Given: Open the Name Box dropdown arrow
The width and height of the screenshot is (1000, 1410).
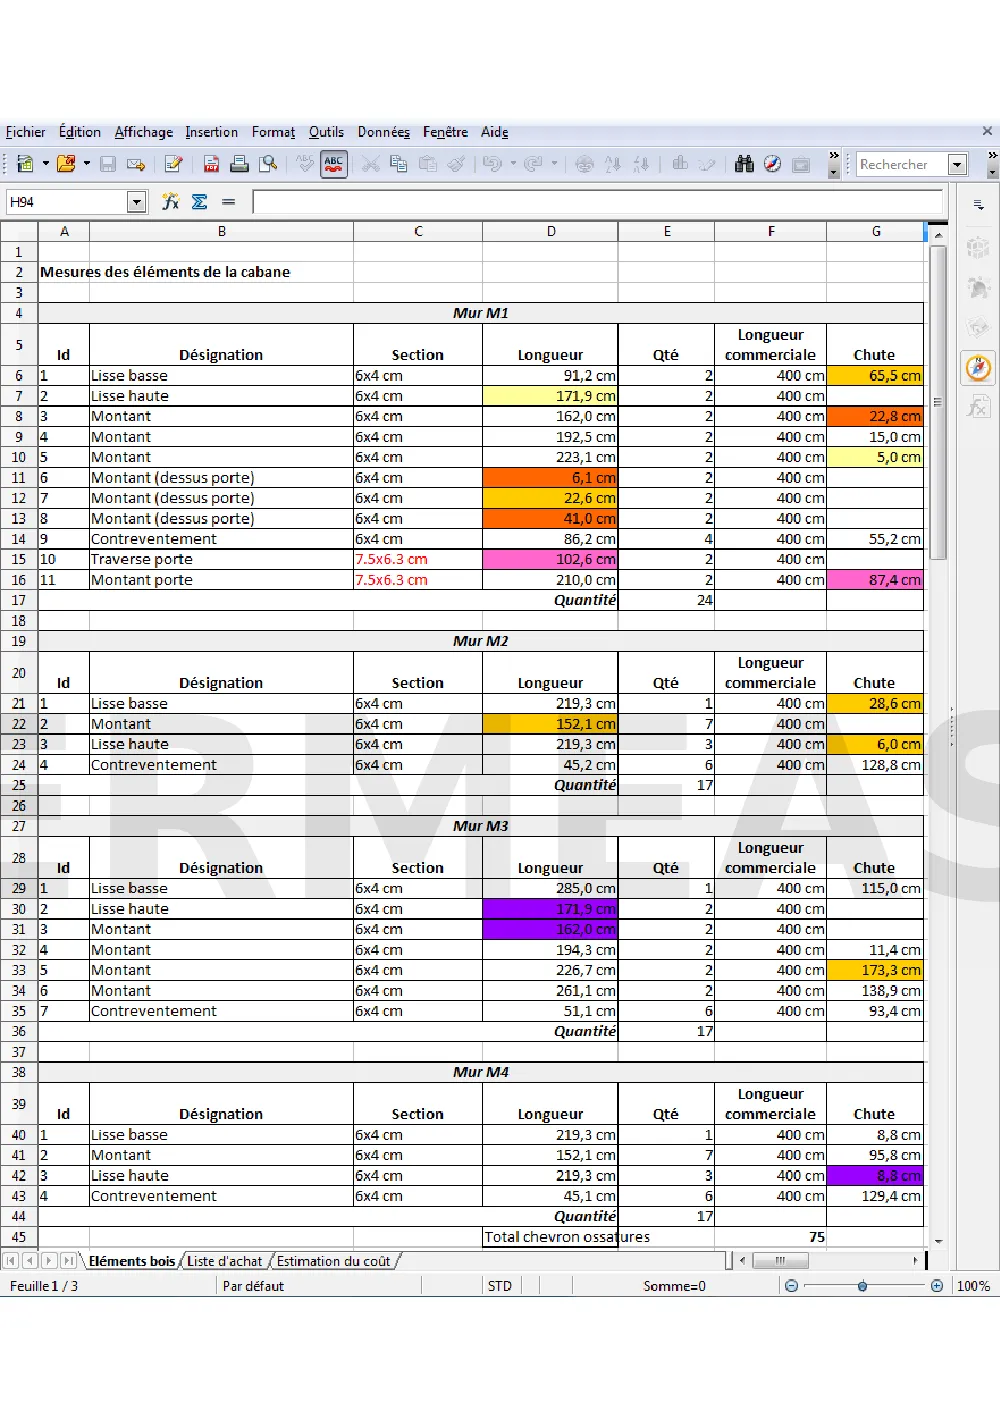Looking at the screenshot, I should (137, 202).
